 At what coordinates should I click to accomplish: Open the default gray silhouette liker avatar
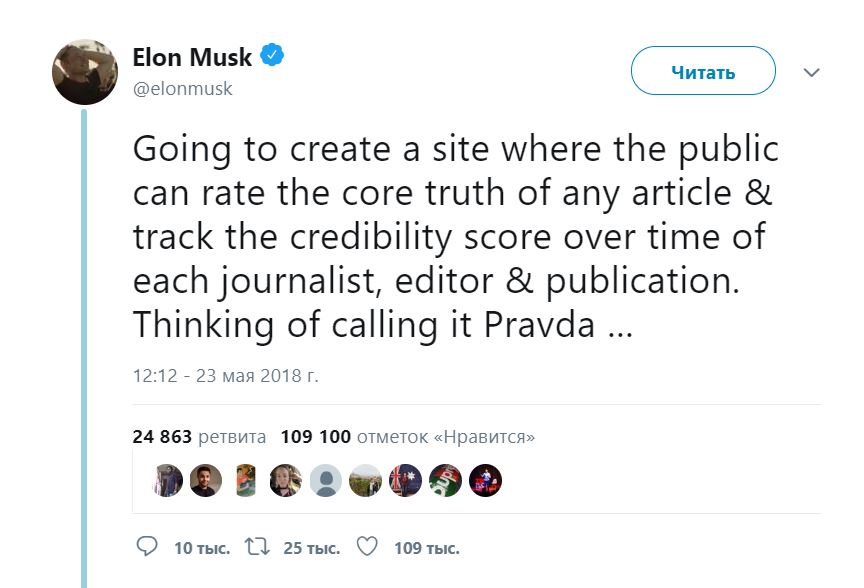tap(325, 481)
